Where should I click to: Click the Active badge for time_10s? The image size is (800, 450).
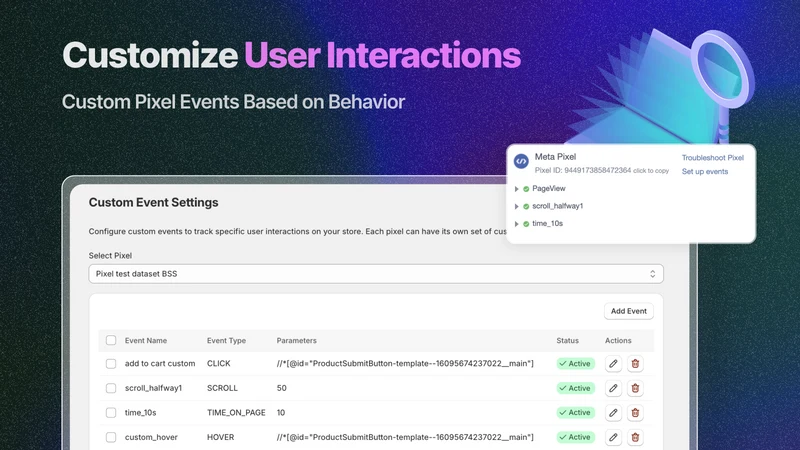point(576,413)
